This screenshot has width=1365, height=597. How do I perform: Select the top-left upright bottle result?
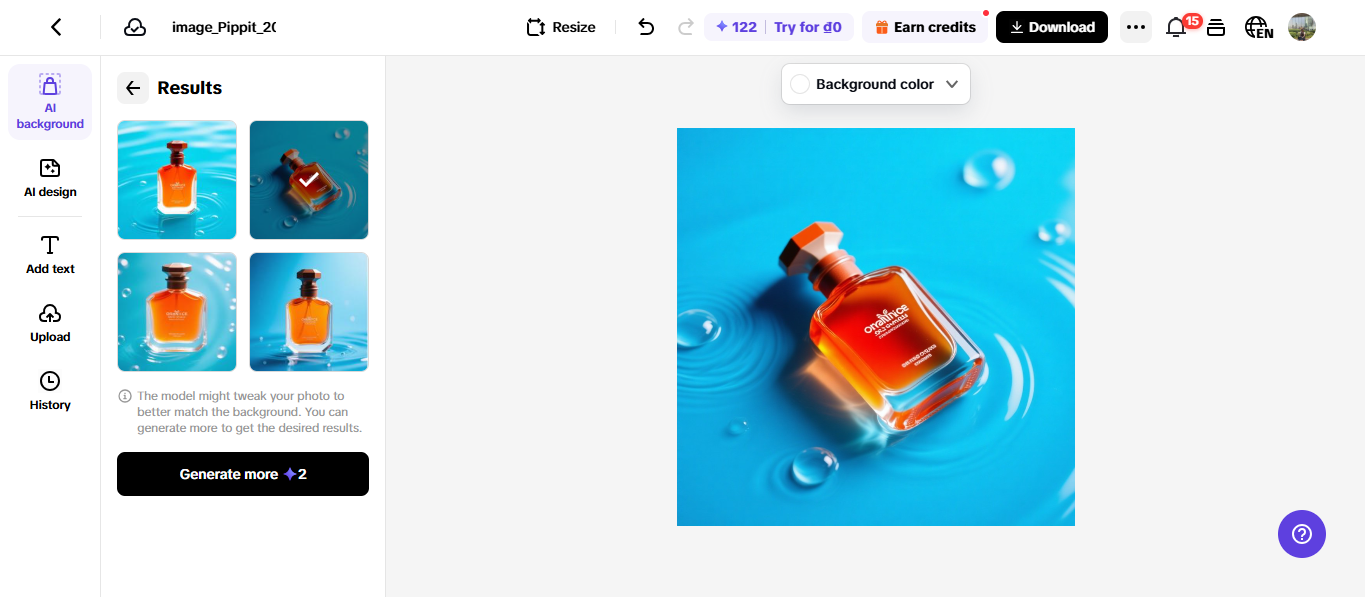pyautogui.click(x=177, y=180)
